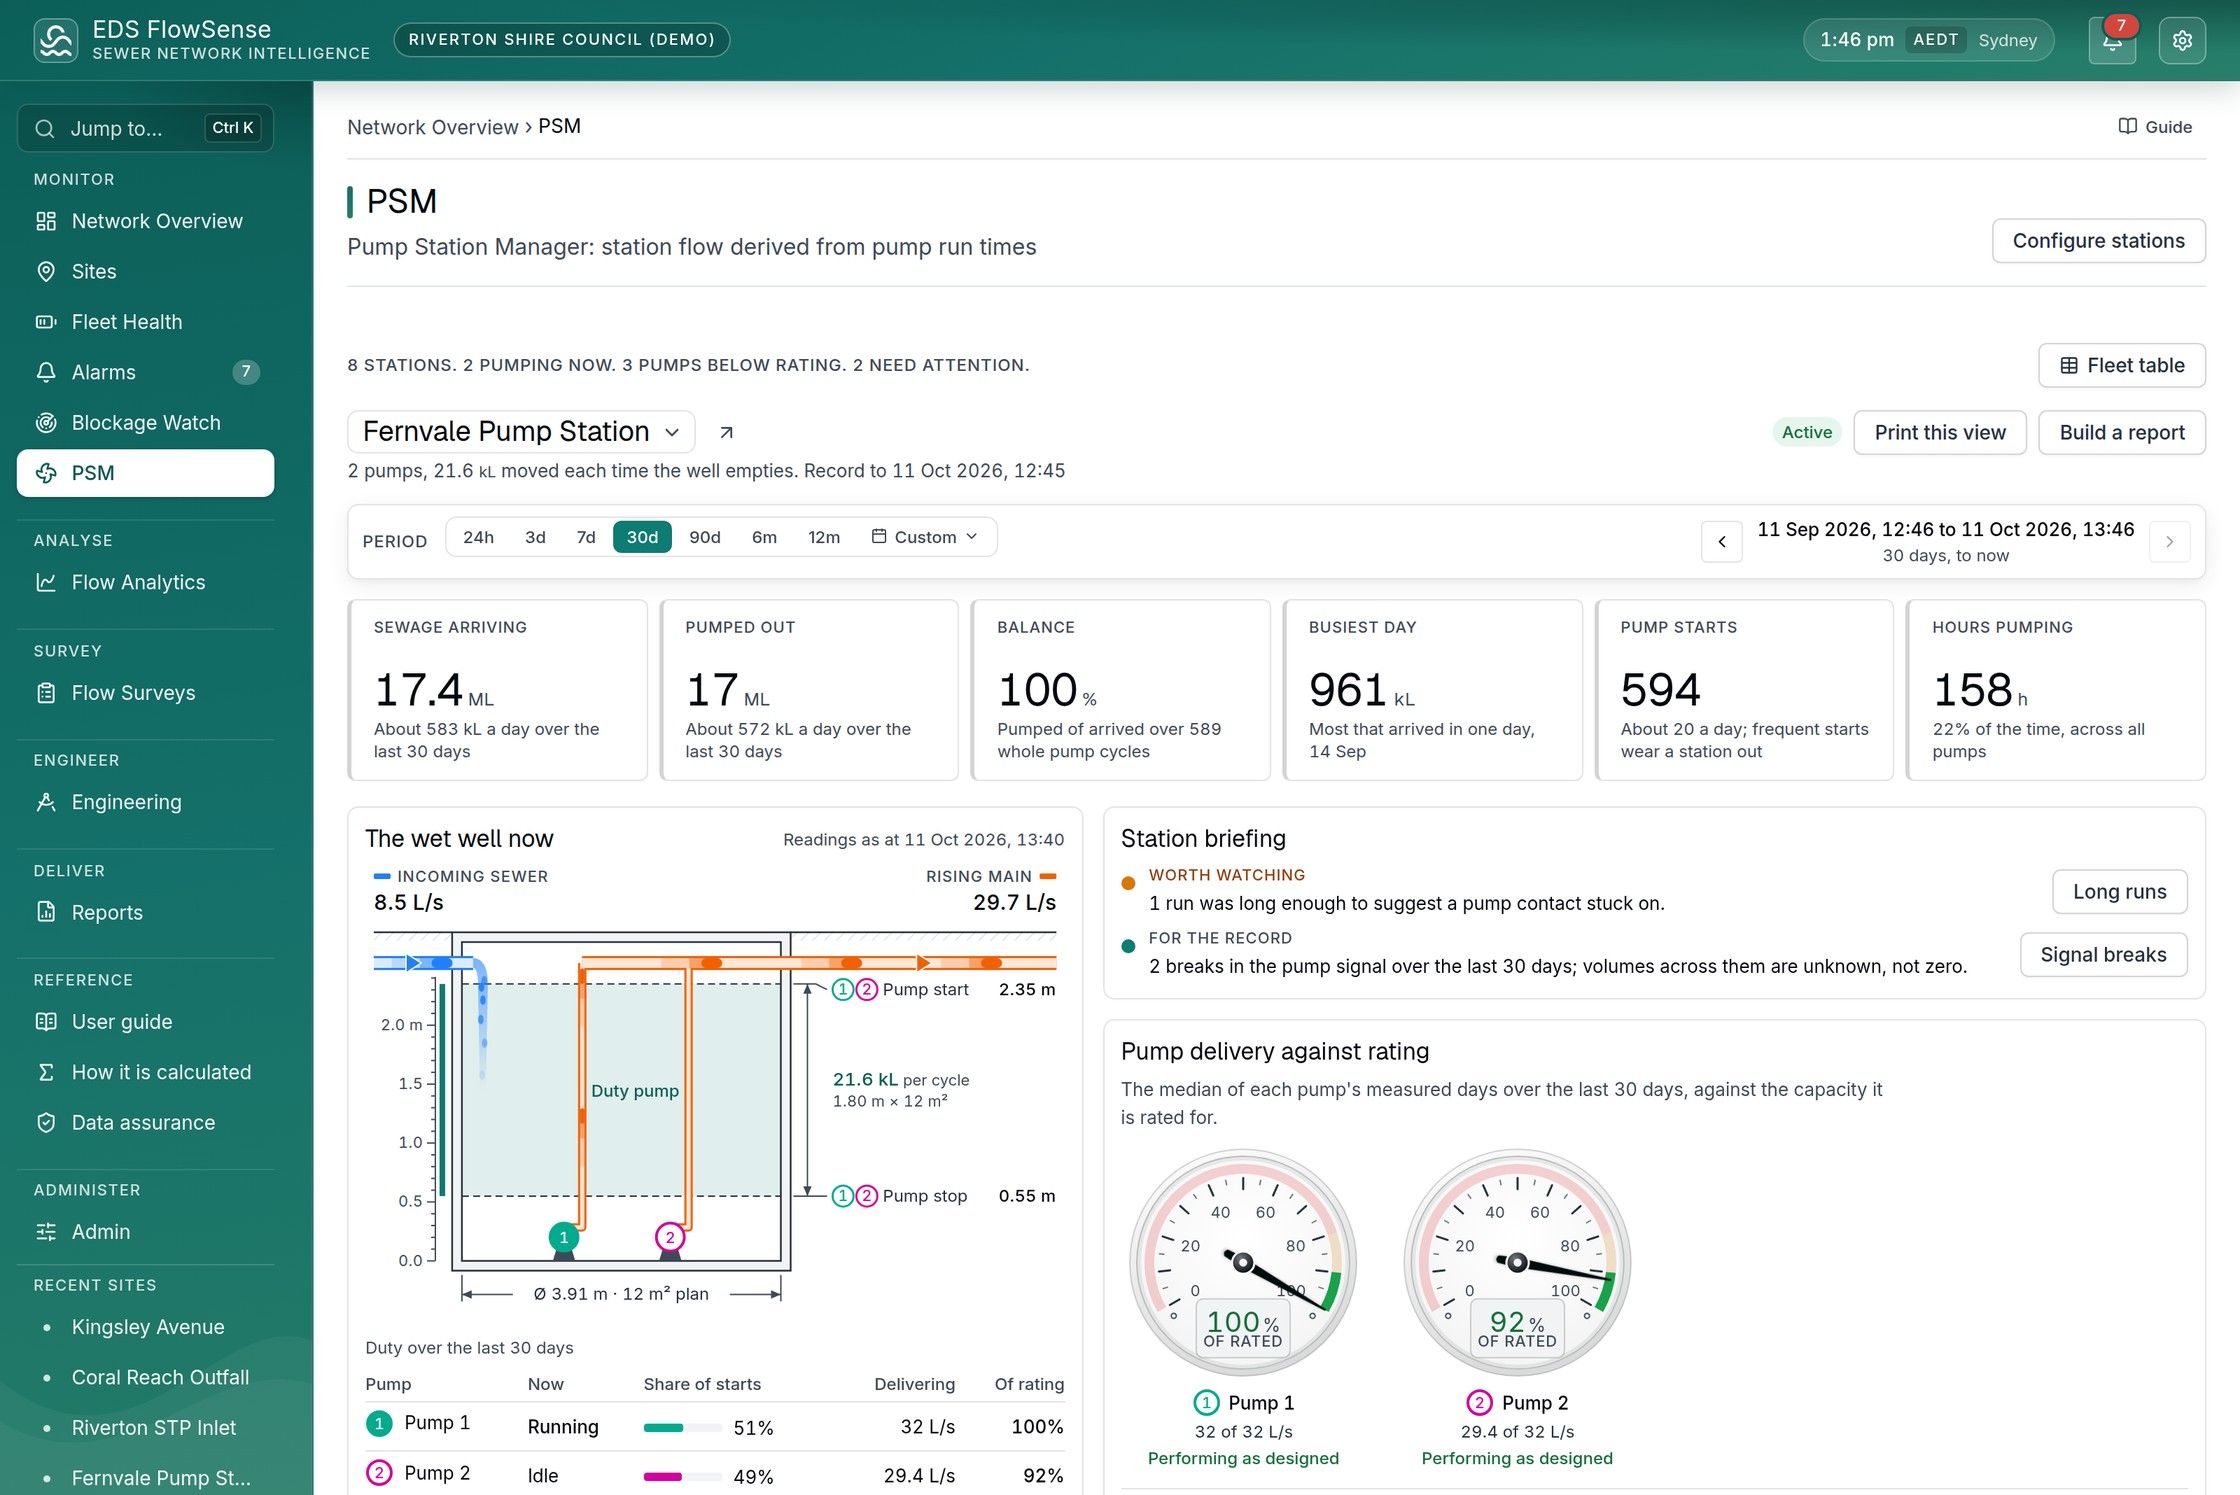Focus the Jump to search field
Screen dimensions: 2240x1495
pyautogui.click(x=145, y=128)
